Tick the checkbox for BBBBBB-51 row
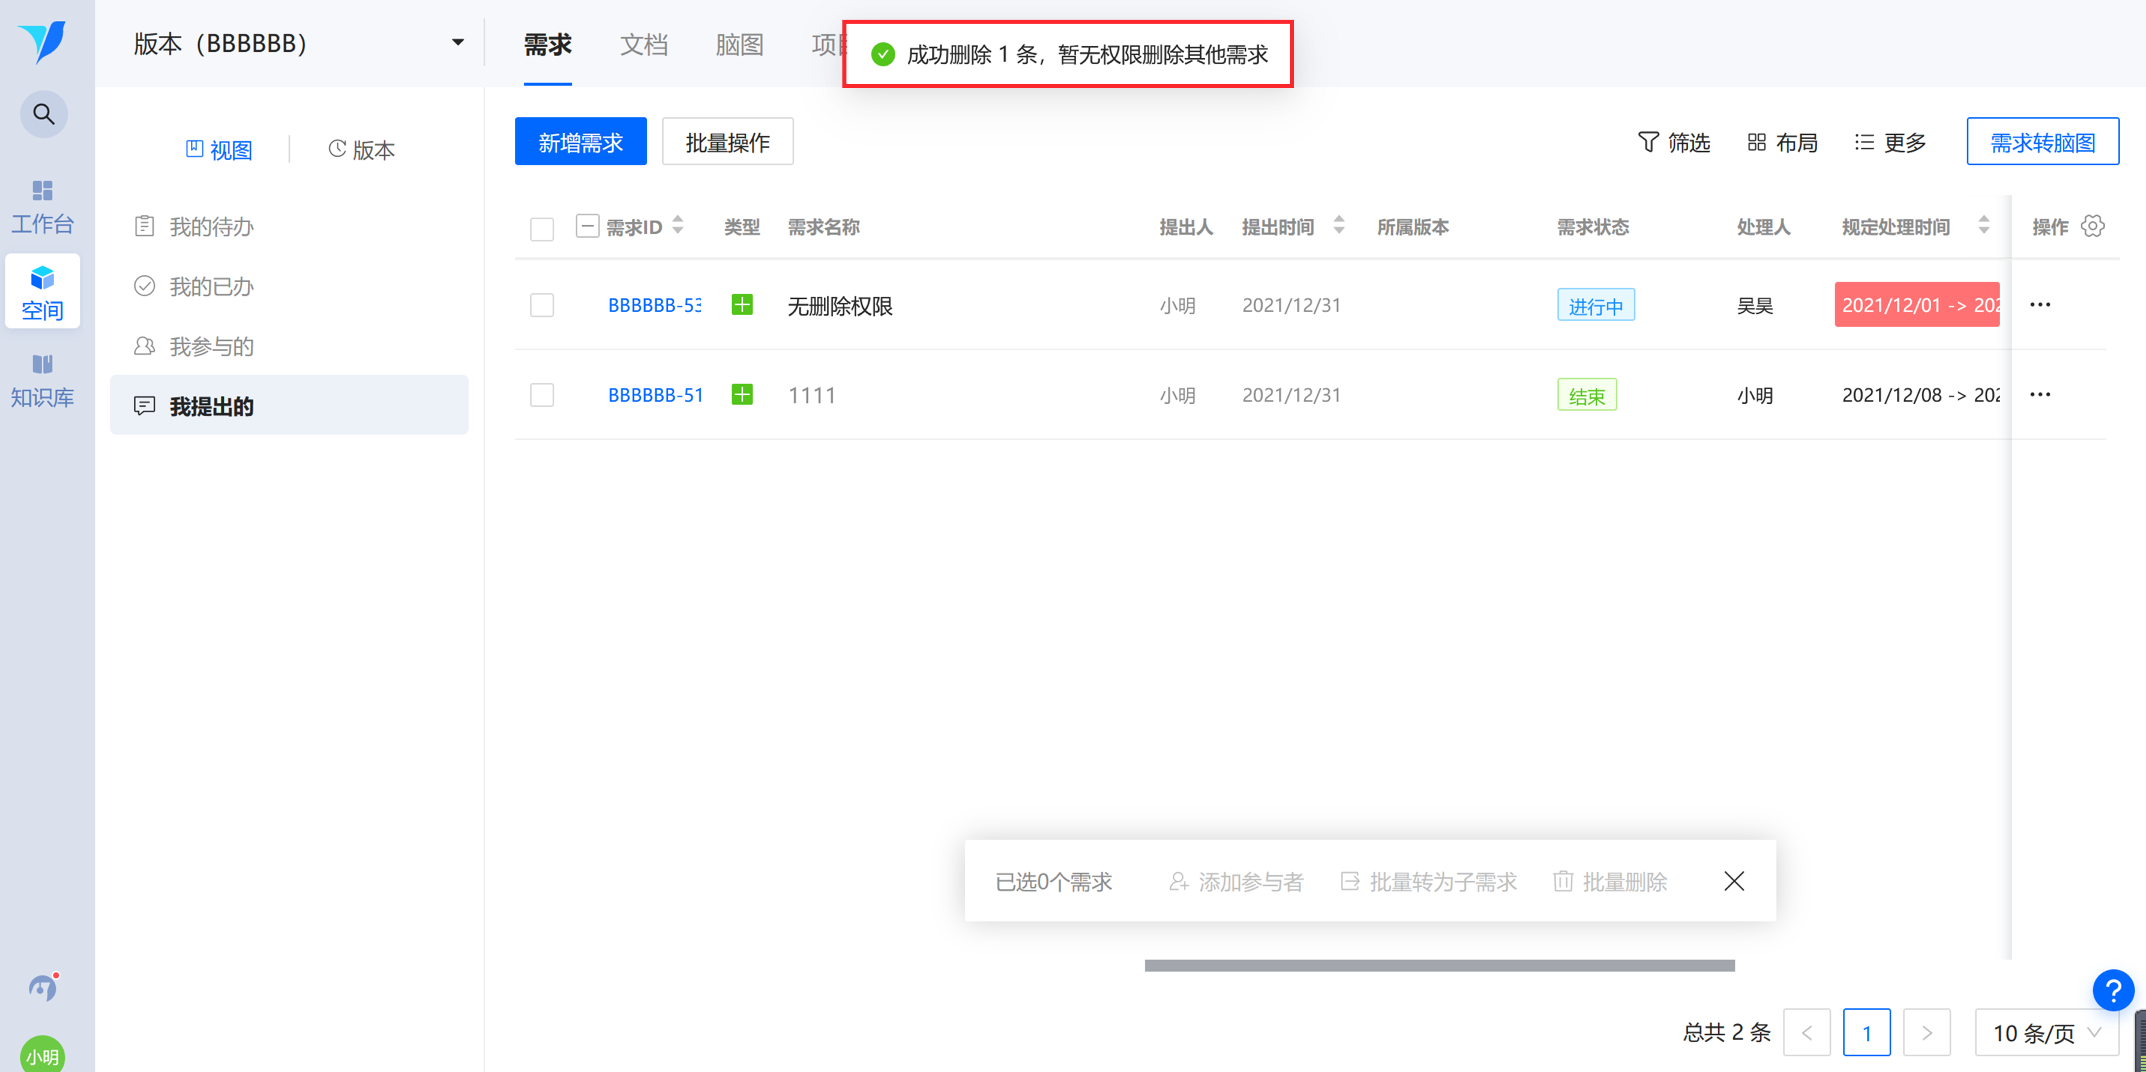The height and width of the screenshot is (1072, 2146). coord(542,395)
